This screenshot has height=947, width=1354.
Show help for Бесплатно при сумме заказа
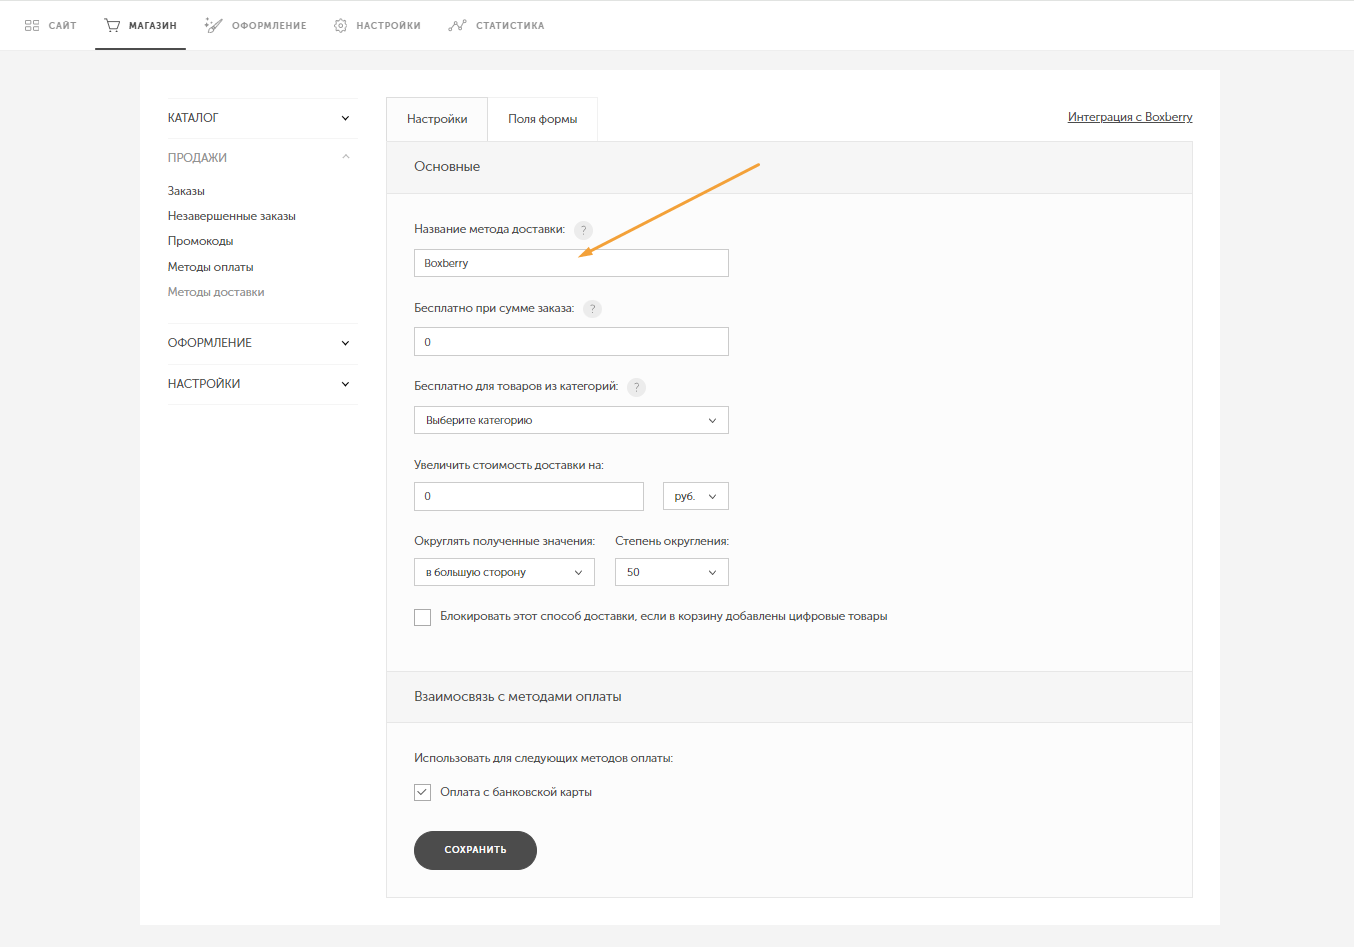point(592,309)
